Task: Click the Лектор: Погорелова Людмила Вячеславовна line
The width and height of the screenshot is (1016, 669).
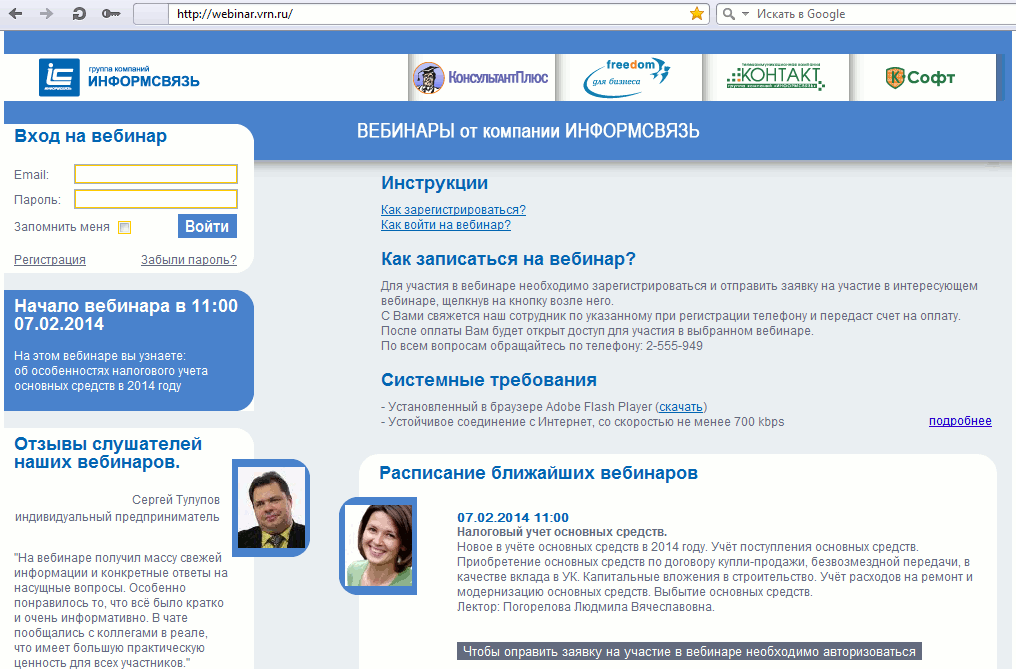Action: 586,607
